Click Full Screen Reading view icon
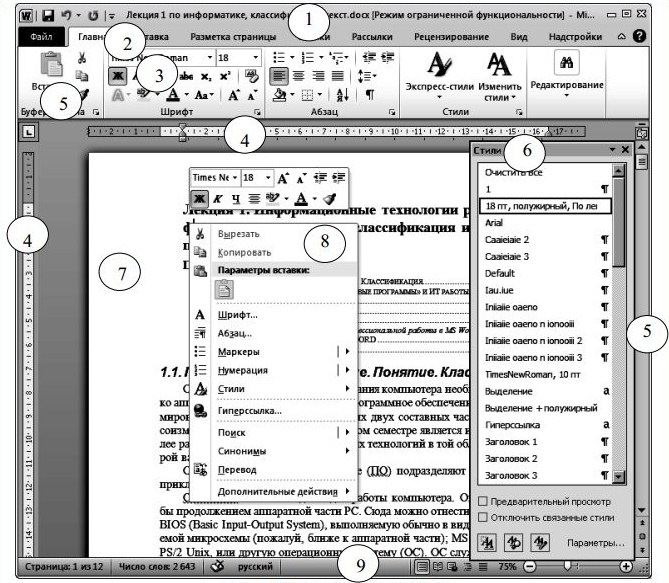 click(437, 566)
